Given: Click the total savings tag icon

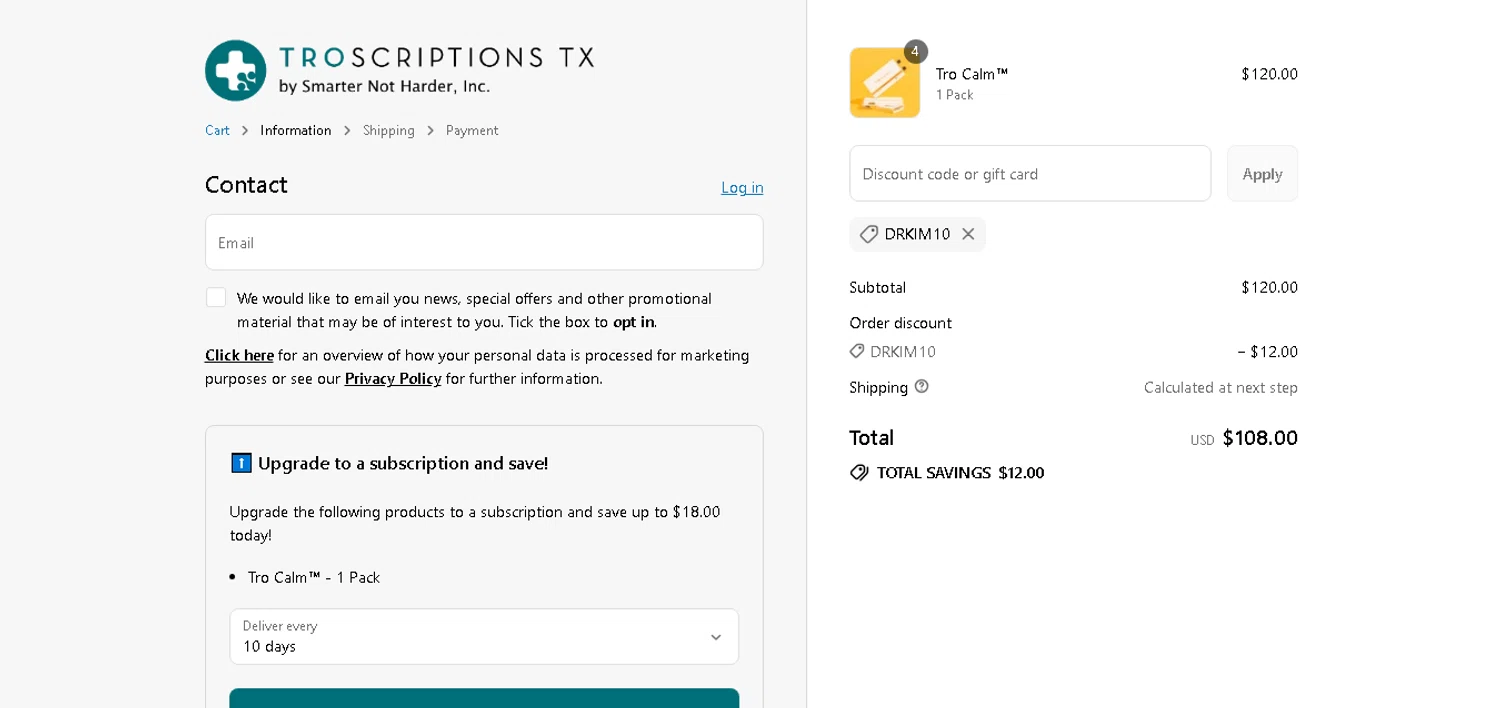Looking at the screenshot, I should (x=859, y=472).
